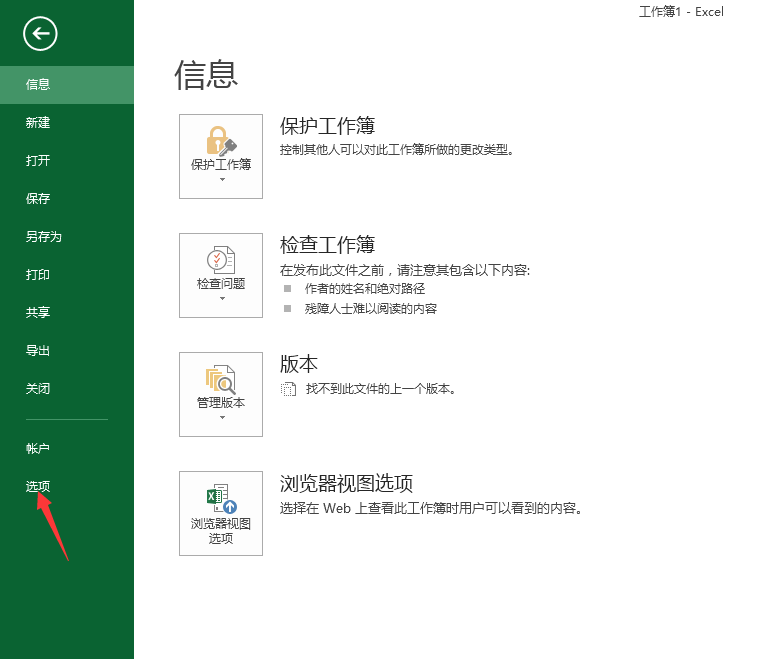
Task: Click the 版本 section heading
Action: (299, 364)
